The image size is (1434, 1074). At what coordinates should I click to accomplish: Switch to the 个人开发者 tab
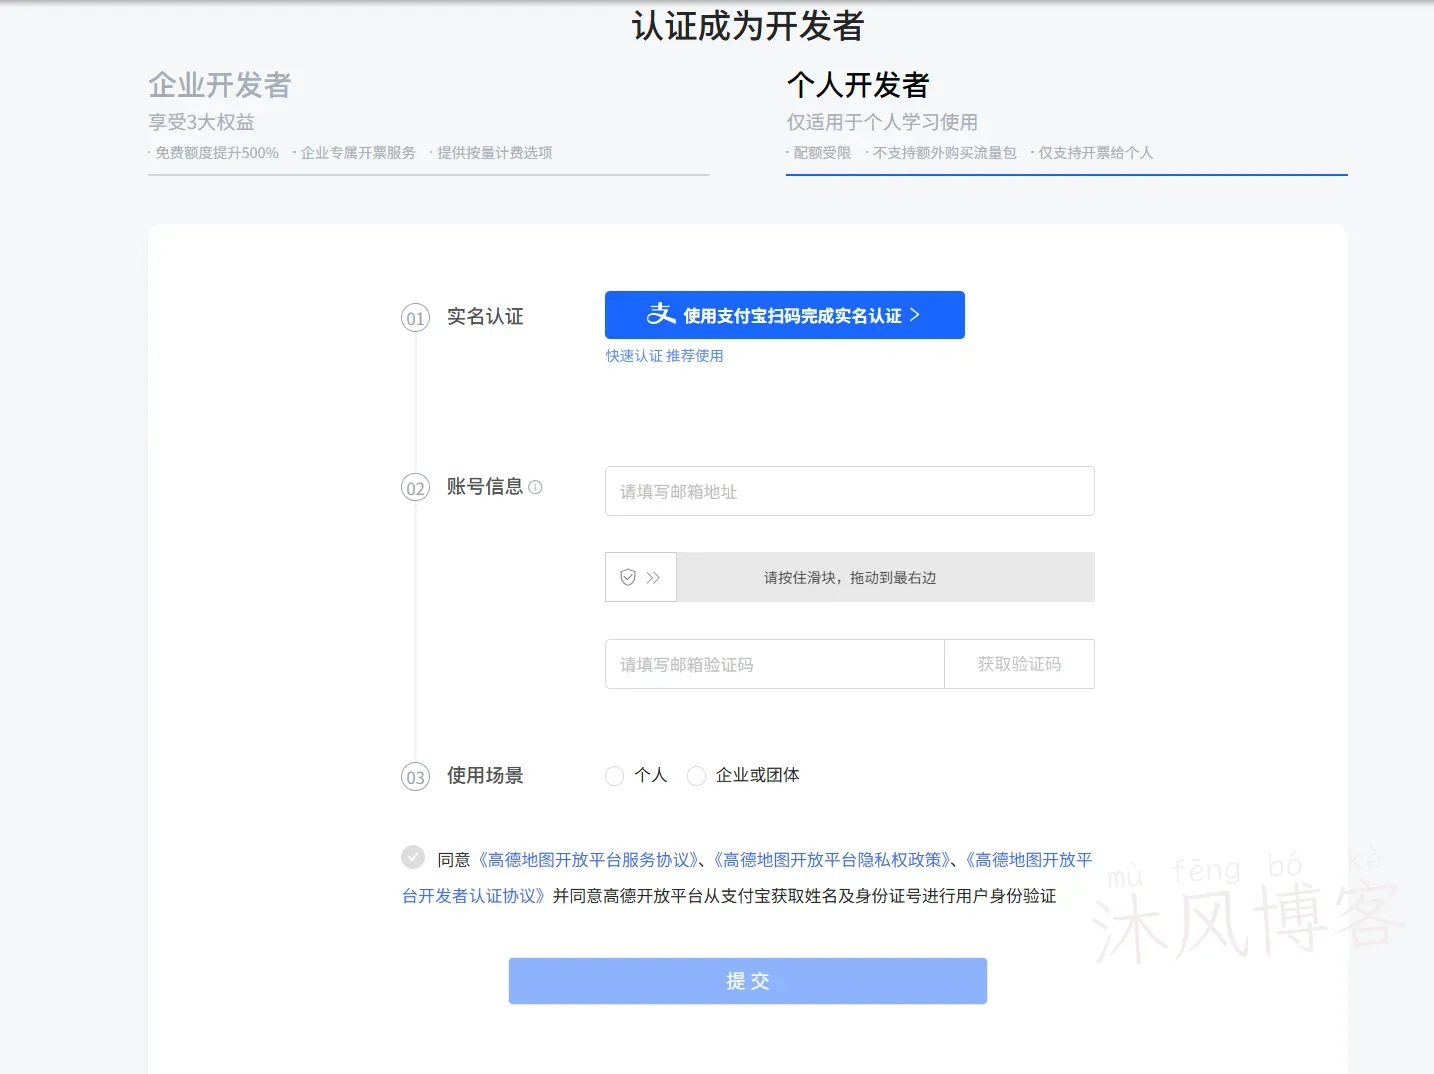coord(858,86)
